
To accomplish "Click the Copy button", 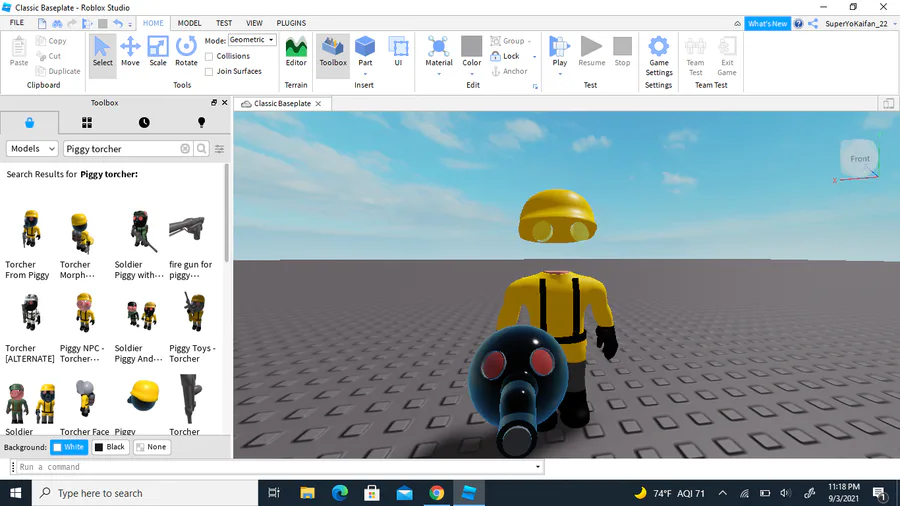I will pos(51,41).
